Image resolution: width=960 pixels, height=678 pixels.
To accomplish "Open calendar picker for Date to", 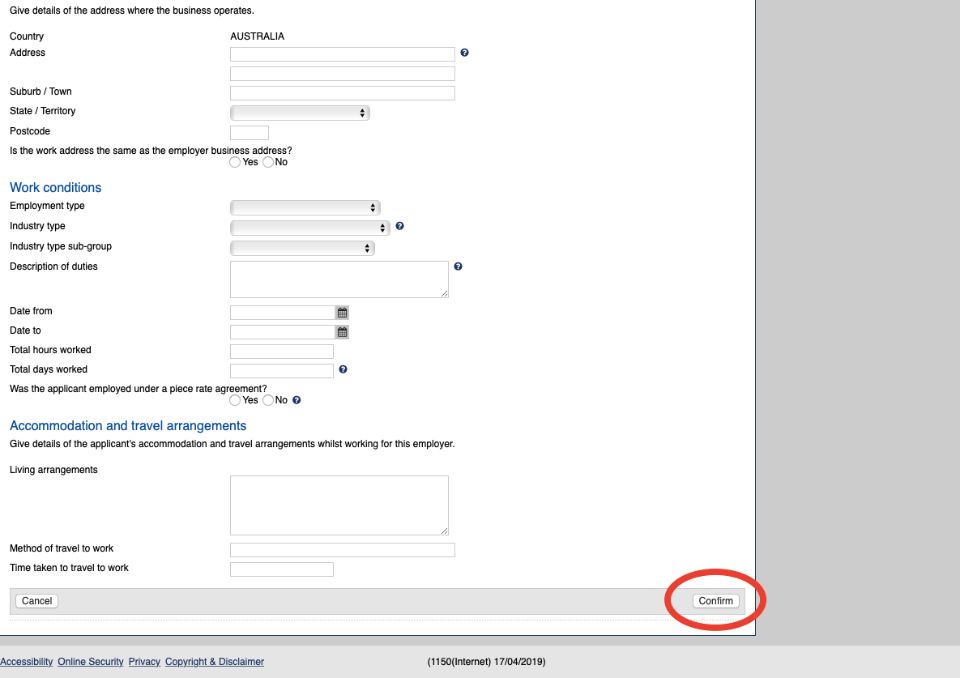I will pyautogui.click(x=342, y=332).
